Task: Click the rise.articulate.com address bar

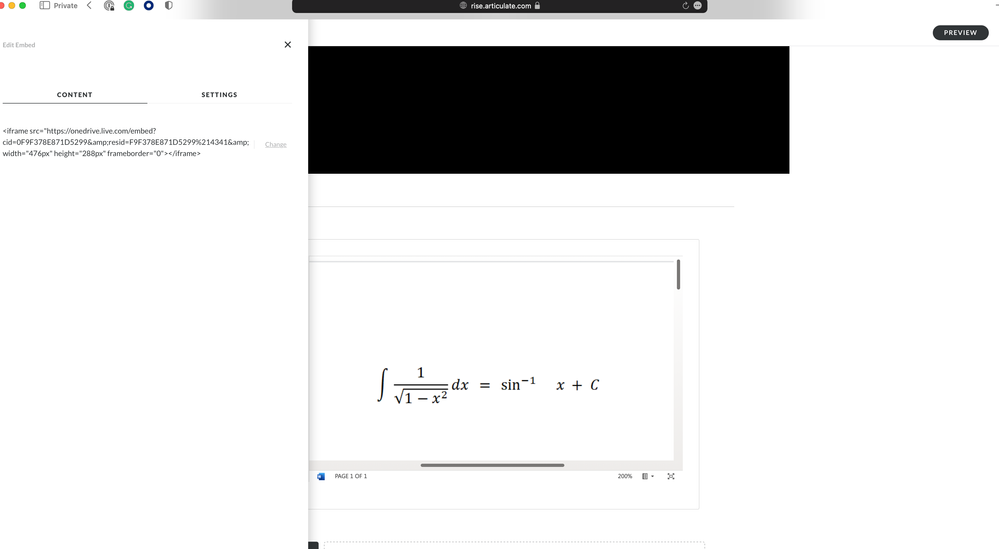Action: pyautogui.click(x=500, y=6)
